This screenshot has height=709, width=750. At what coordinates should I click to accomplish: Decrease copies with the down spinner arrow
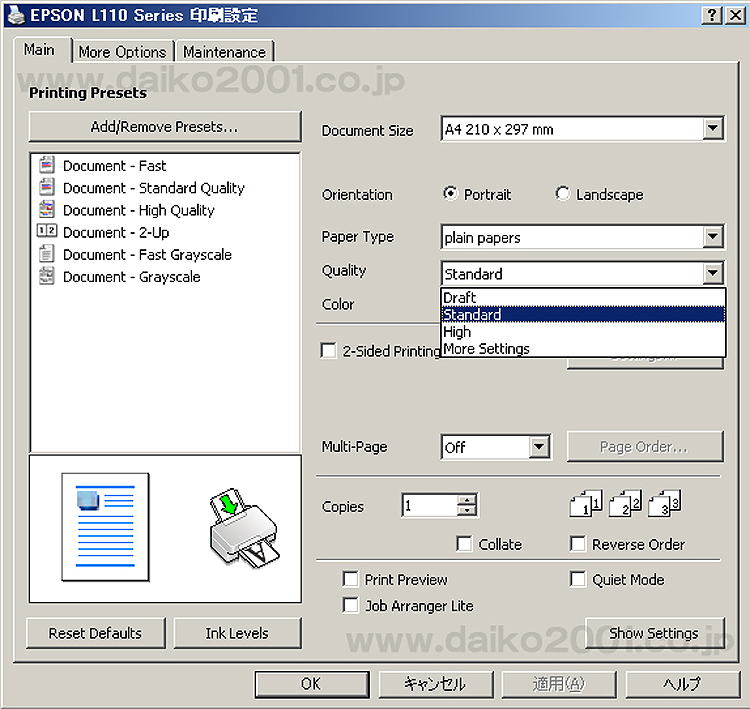tap(466, 511)
